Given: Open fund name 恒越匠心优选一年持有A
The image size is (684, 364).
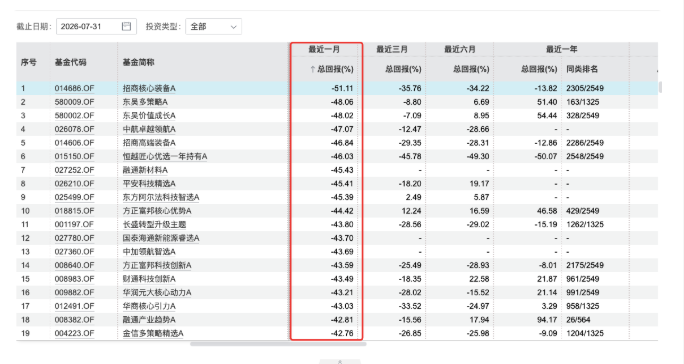Looking at the screenshot, I should [x=165, y=156].
